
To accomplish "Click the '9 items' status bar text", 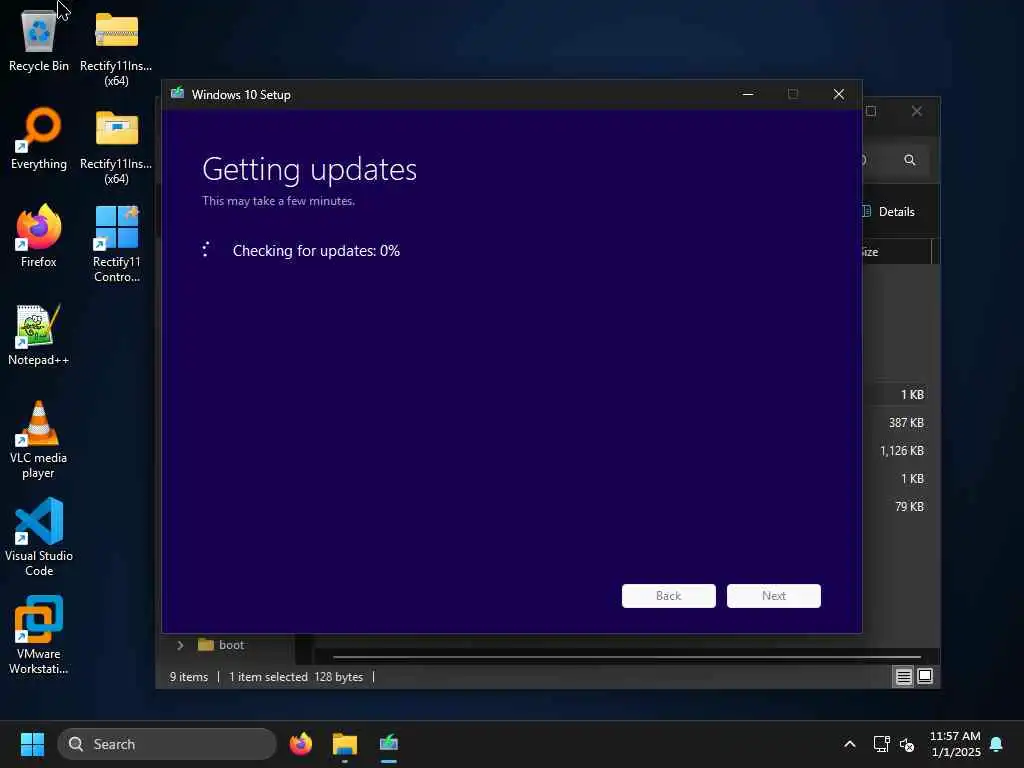I will coord(189,677).
